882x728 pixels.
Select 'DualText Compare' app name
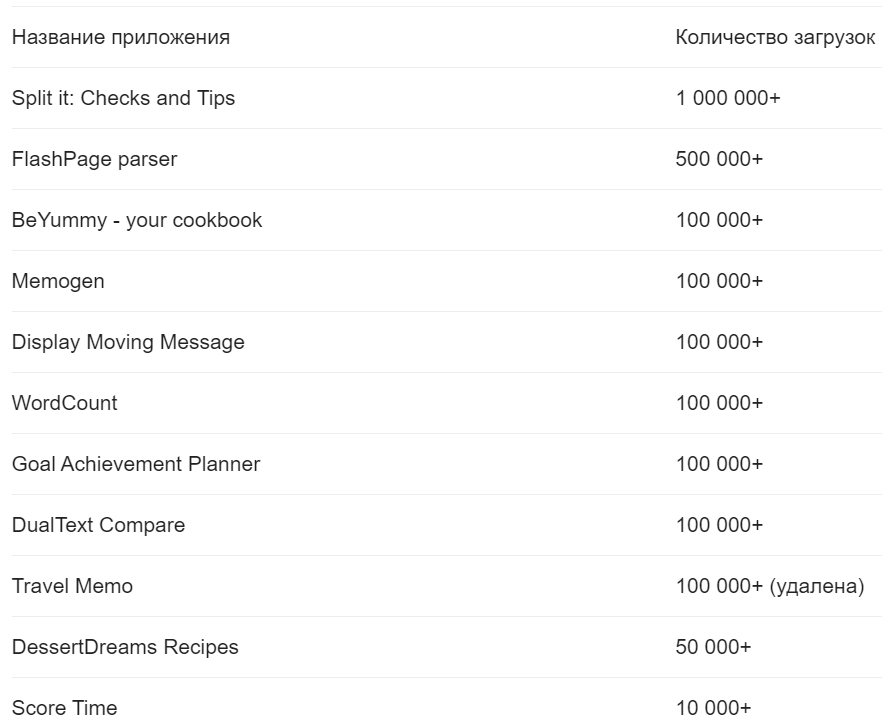(x=98, y=525)
